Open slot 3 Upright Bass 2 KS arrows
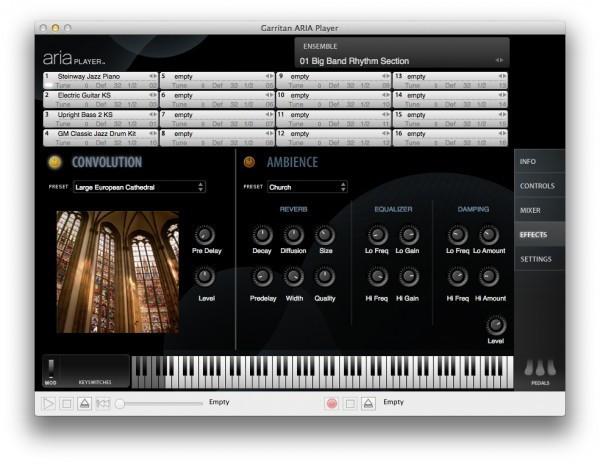The height and width of the screenshot is (464, 600). coord(153,114)
